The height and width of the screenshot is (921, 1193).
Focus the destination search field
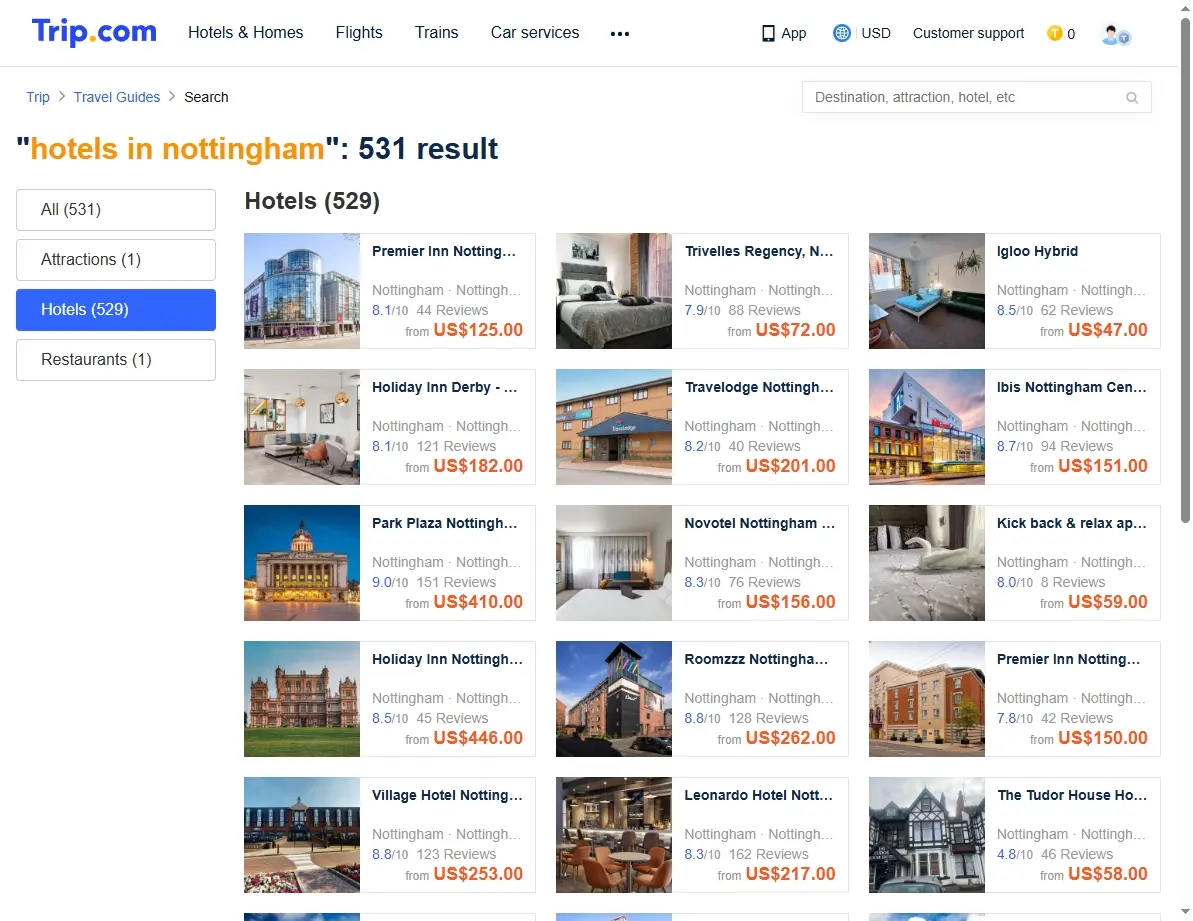(976, 97)
